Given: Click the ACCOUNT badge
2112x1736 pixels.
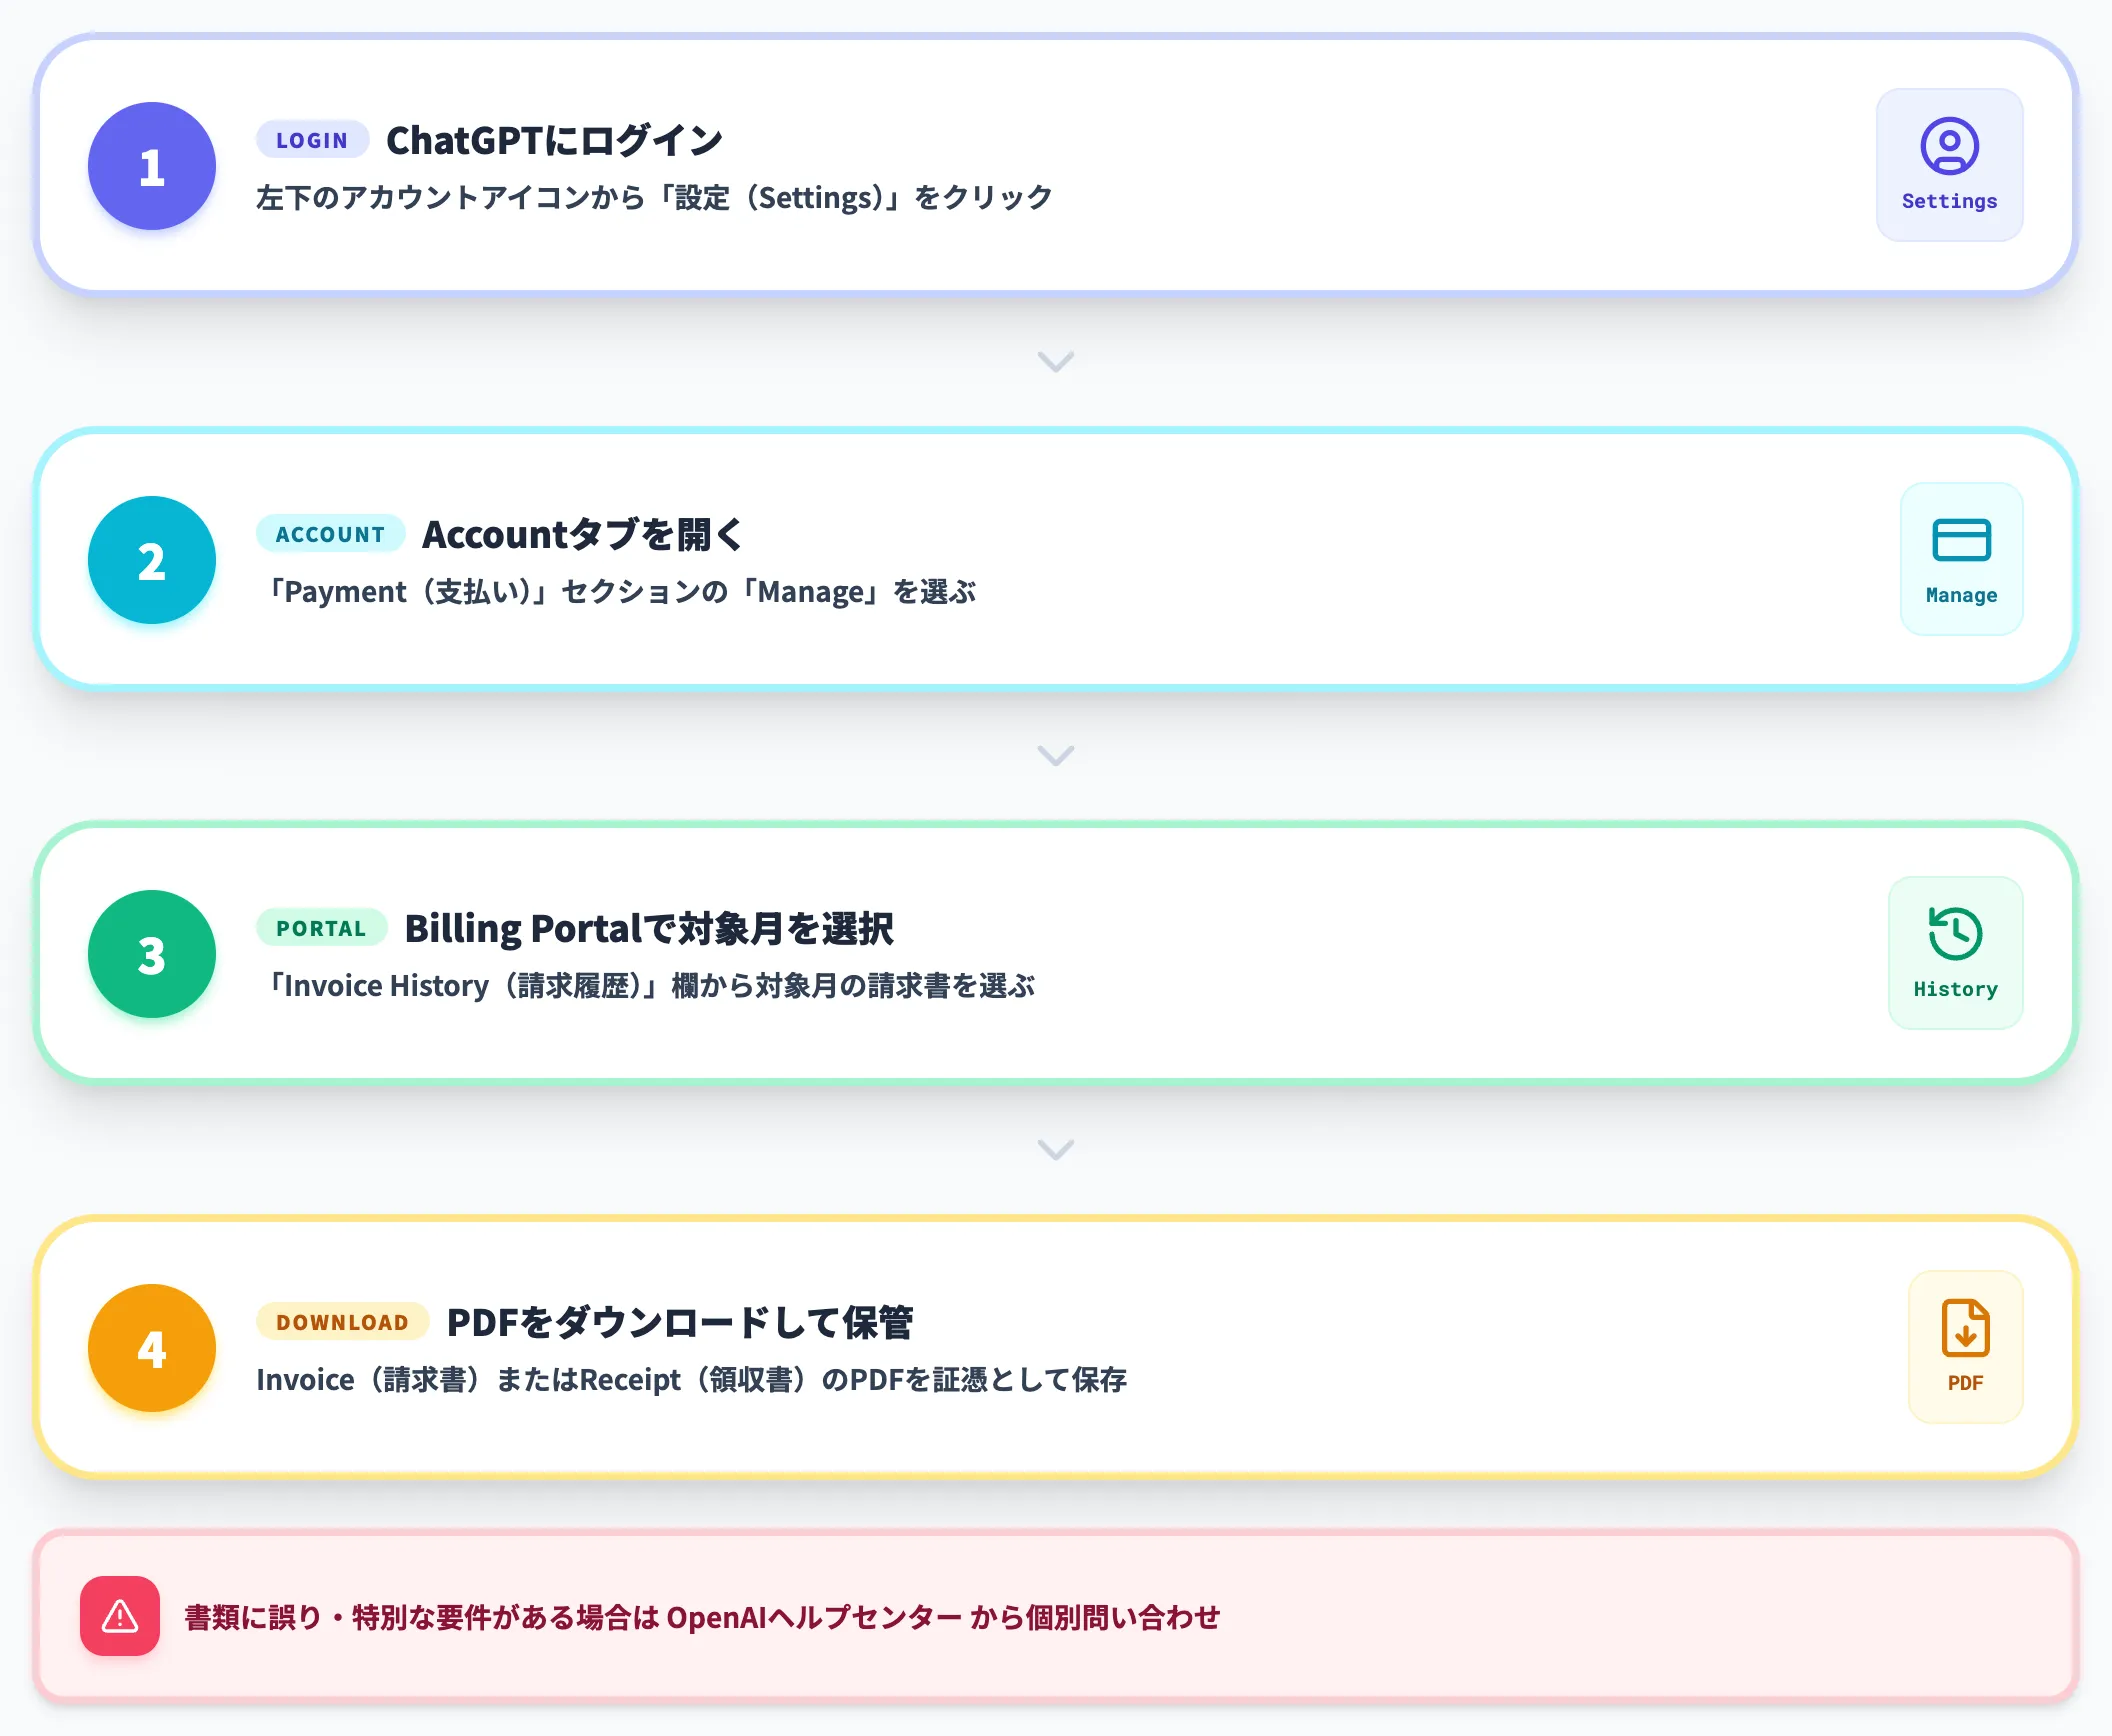Looking at the screenshot, I should tap(330, 534).
